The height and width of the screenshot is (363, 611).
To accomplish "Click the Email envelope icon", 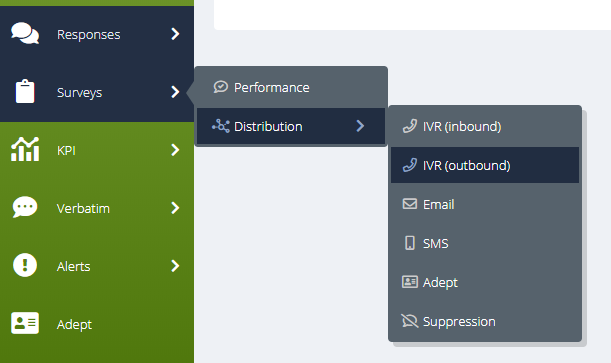I will click(410, 204).
